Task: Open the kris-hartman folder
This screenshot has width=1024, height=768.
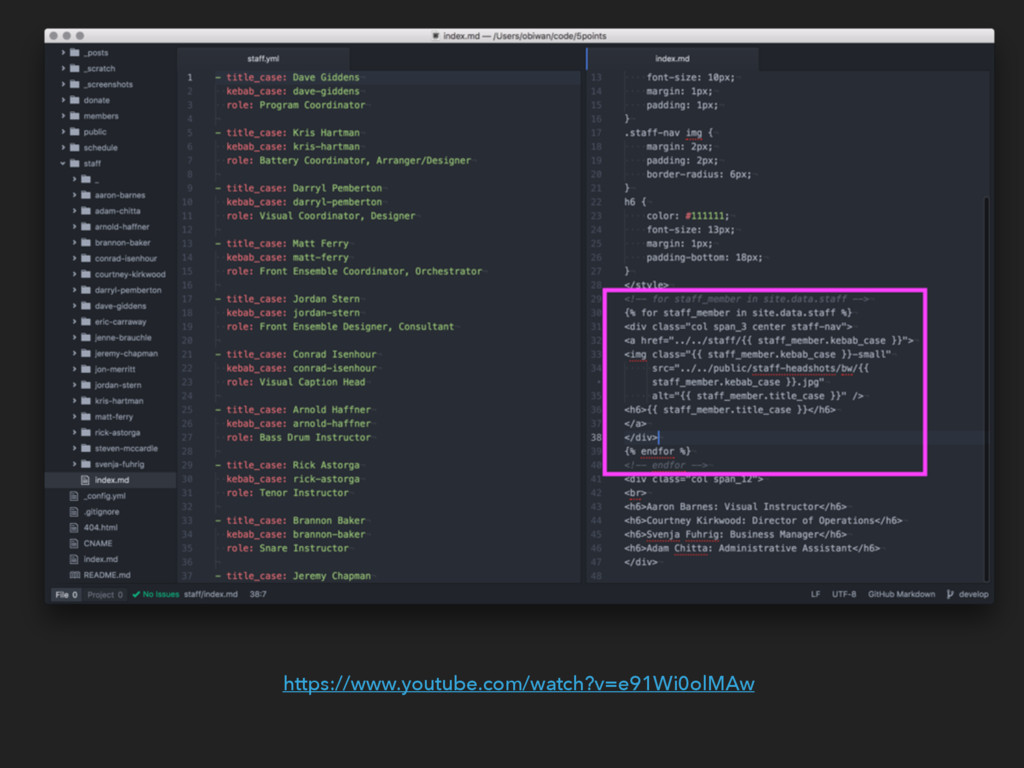Action: coord(119,401)
